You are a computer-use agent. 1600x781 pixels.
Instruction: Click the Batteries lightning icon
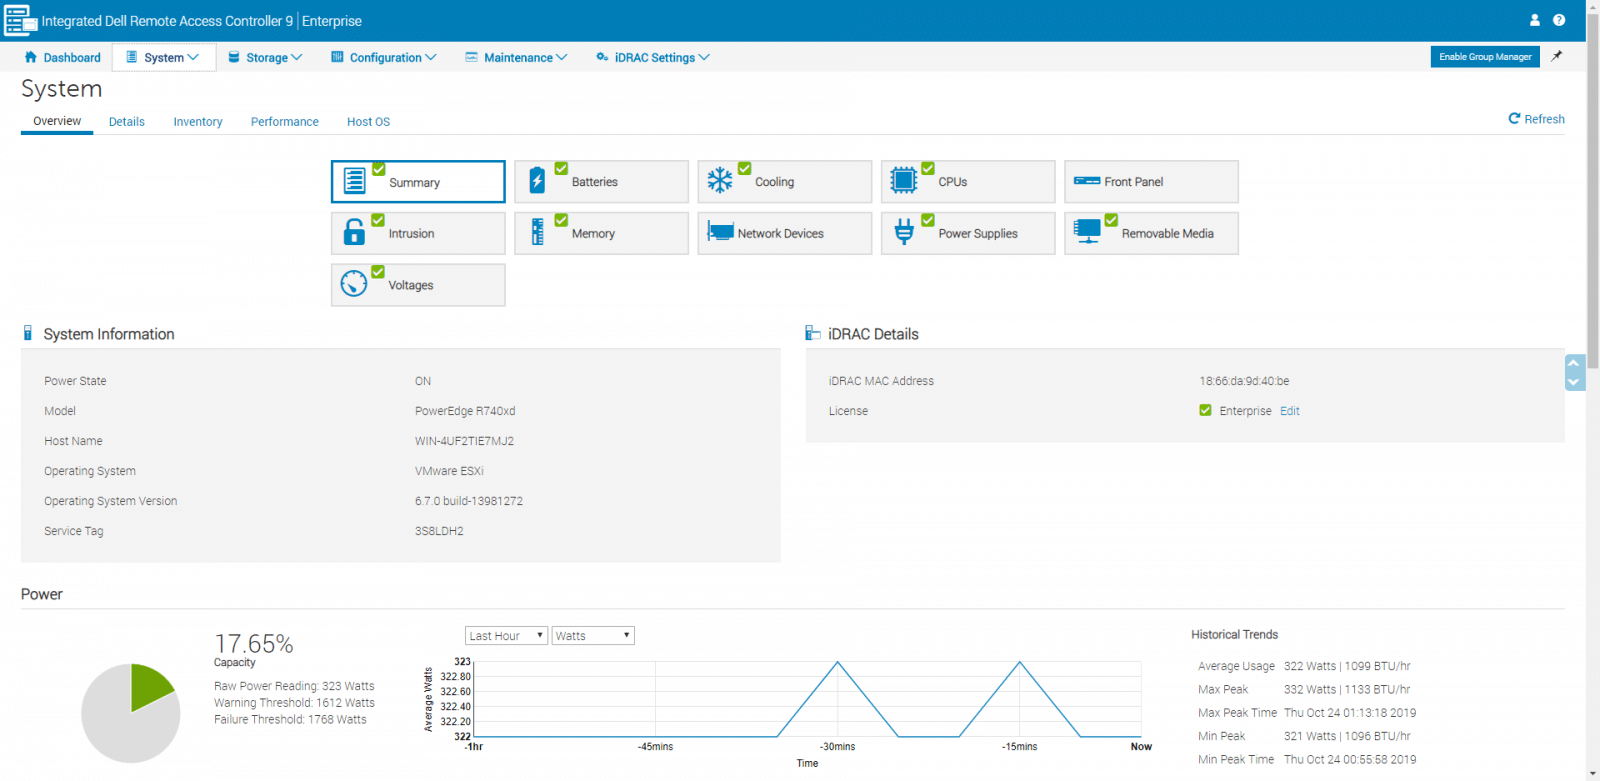pyautogui.click(x=537, y=180)
